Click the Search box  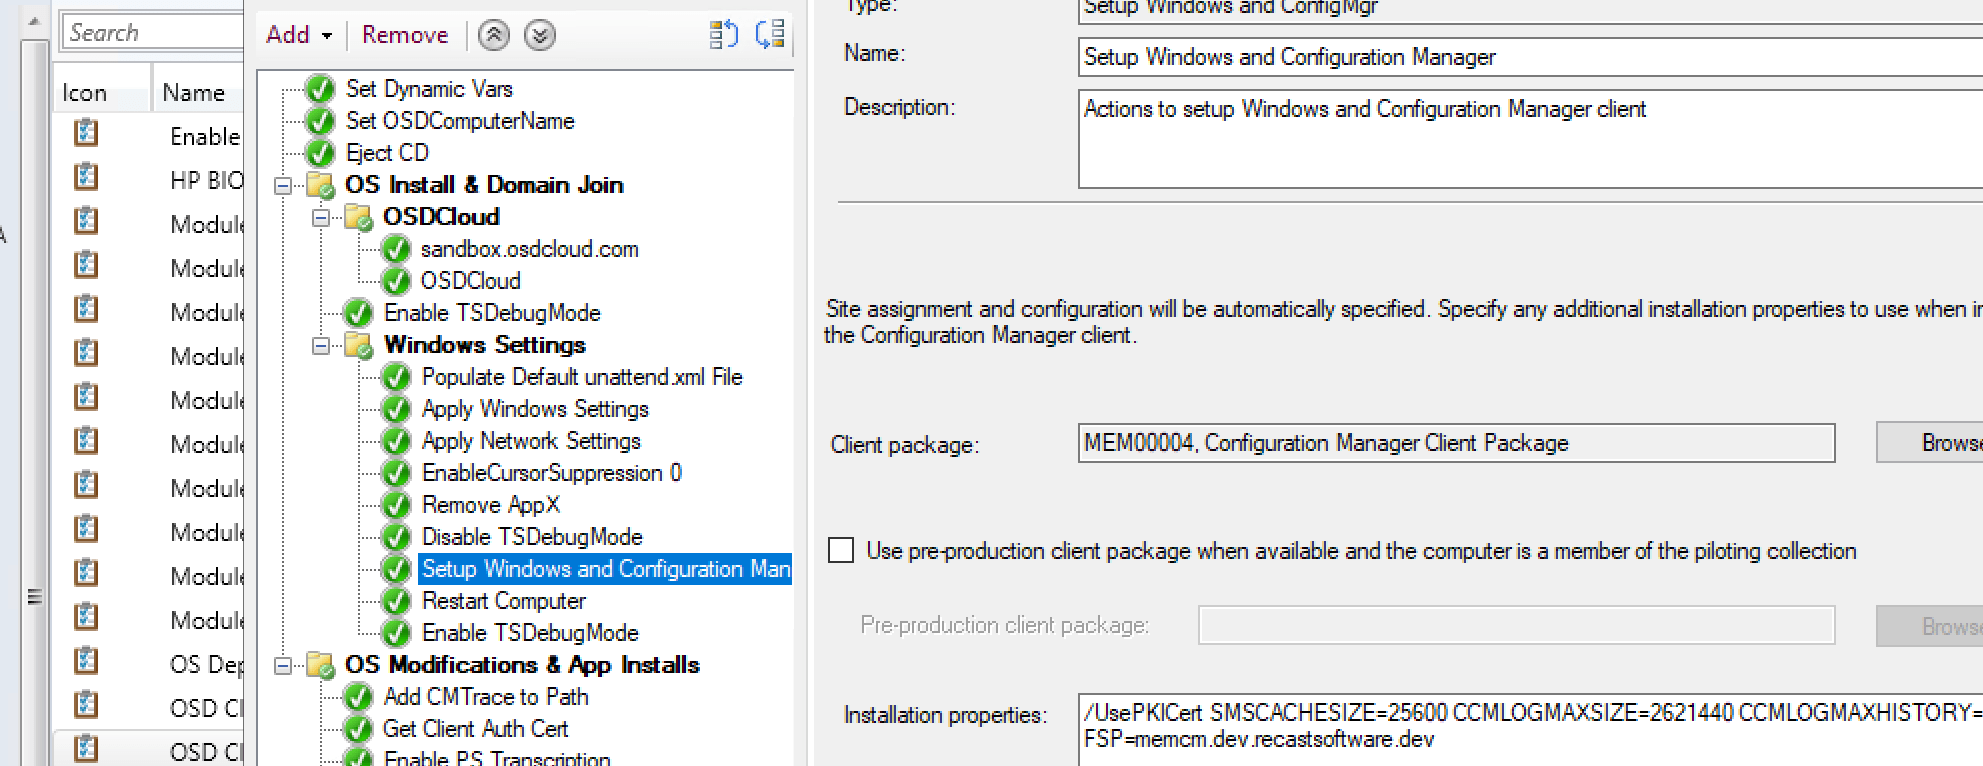point(150,33)
